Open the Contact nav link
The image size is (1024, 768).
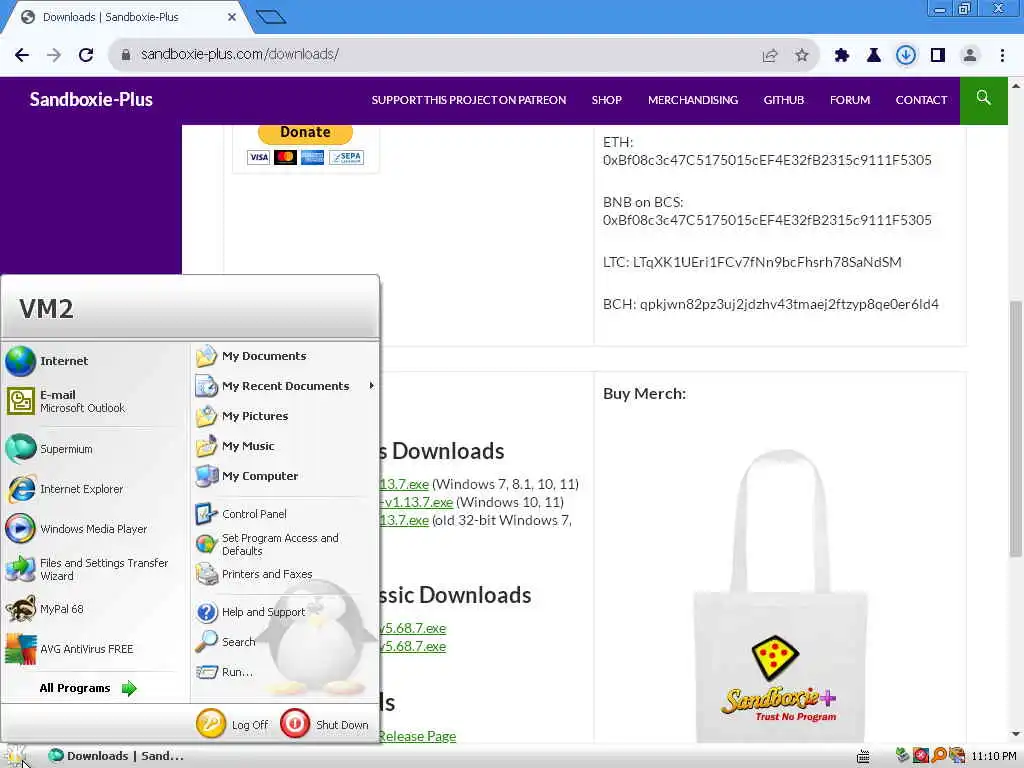(921, 100)
